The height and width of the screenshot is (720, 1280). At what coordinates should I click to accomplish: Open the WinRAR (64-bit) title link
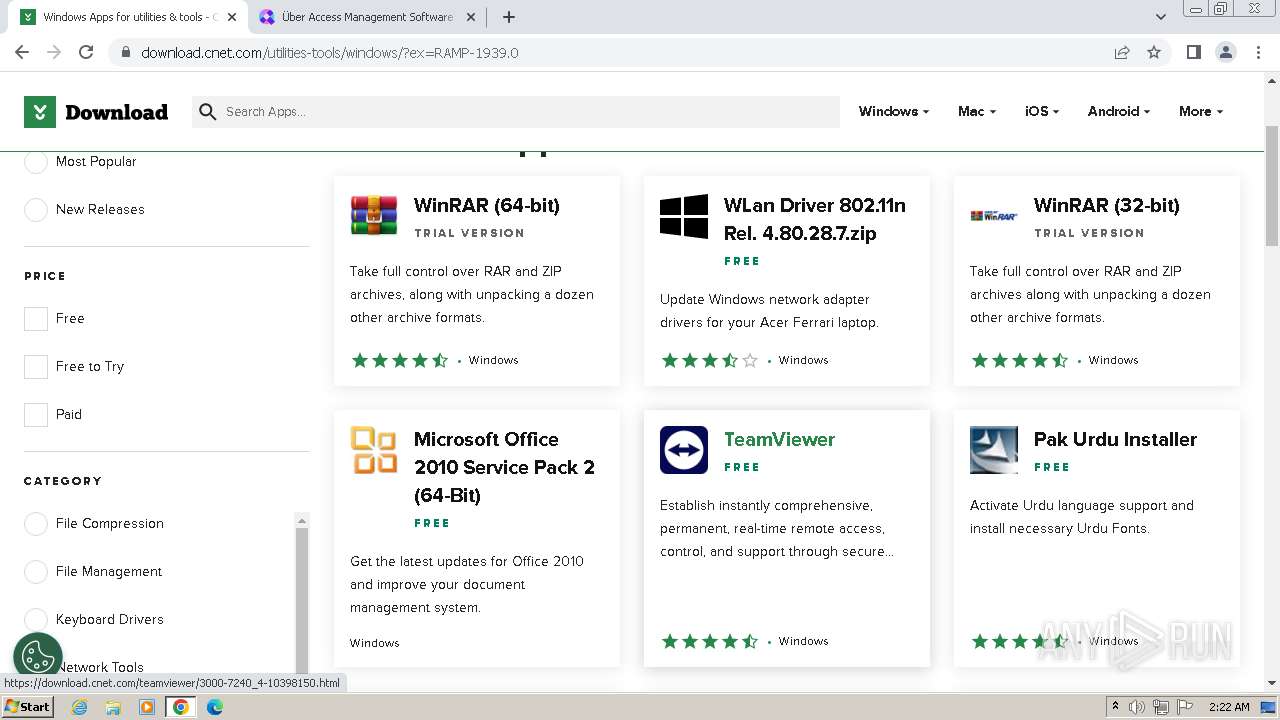[487, 206]
